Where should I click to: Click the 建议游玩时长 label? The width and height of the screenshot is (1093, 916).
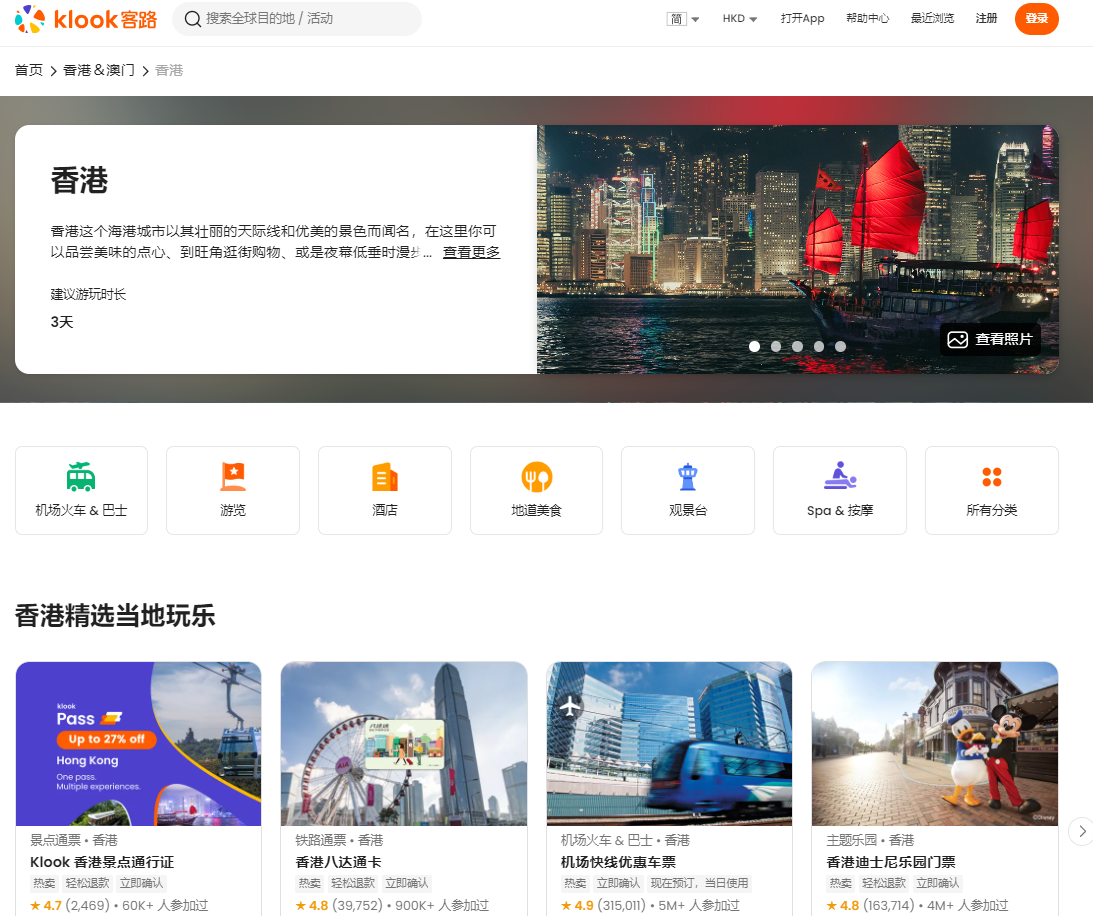[88, 294]
